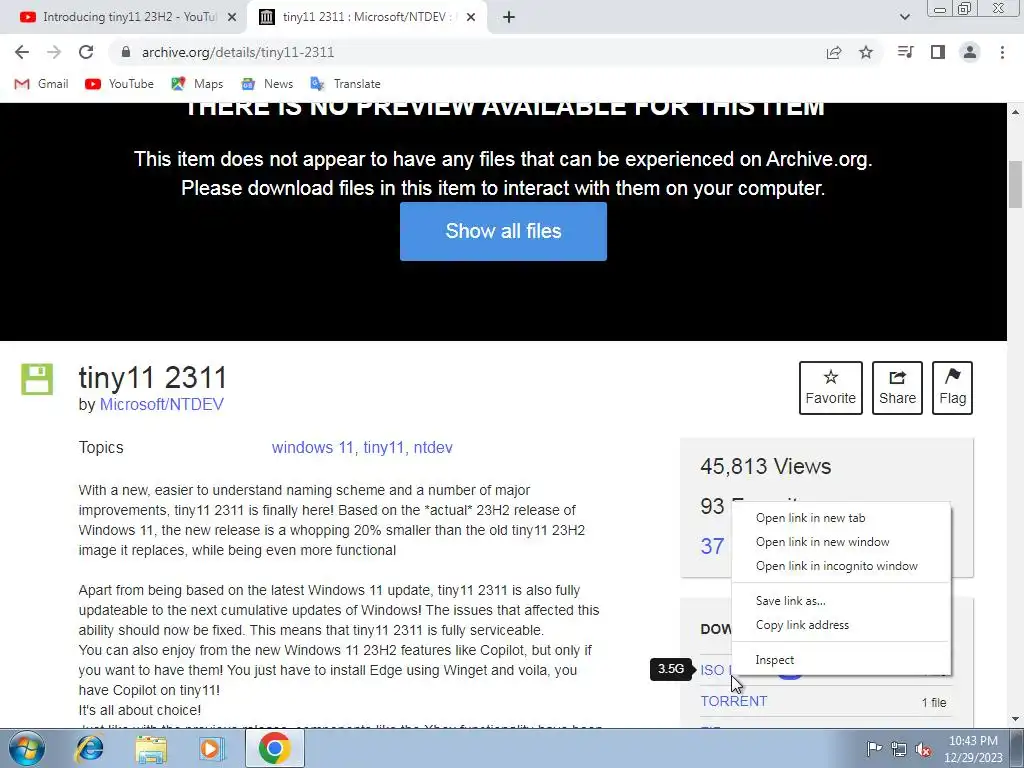
Task: Open Gmail bookmark
Action: [41, 84]
